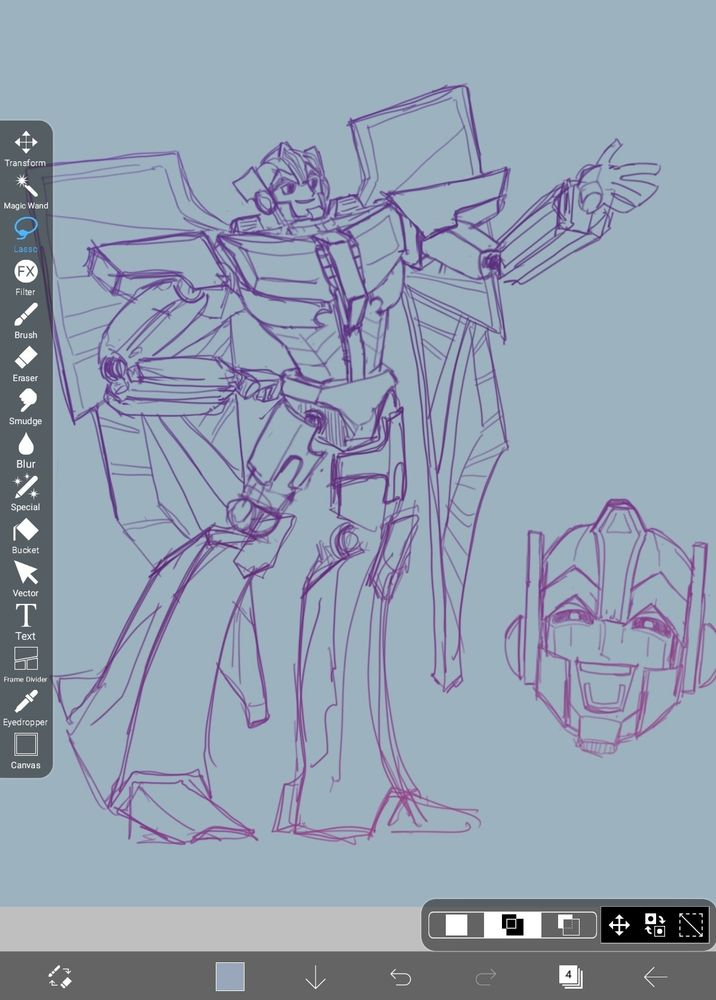Select the Eraser tool
716x1000 pixels.
(26, 364)
